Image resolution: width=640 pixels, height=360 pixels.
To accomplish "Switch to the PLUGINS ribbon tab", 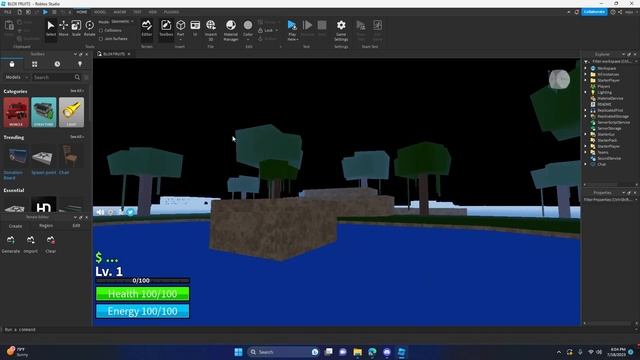I will pyautogui.click(x=171, y=12).
